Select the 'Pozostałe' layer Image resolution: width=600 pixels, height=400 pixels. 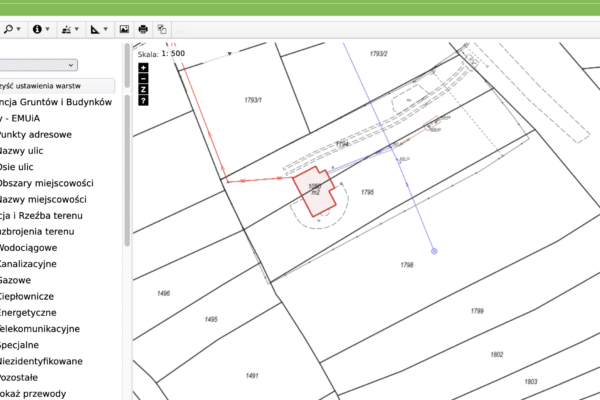pyautogui.click(x=19, y=377)
